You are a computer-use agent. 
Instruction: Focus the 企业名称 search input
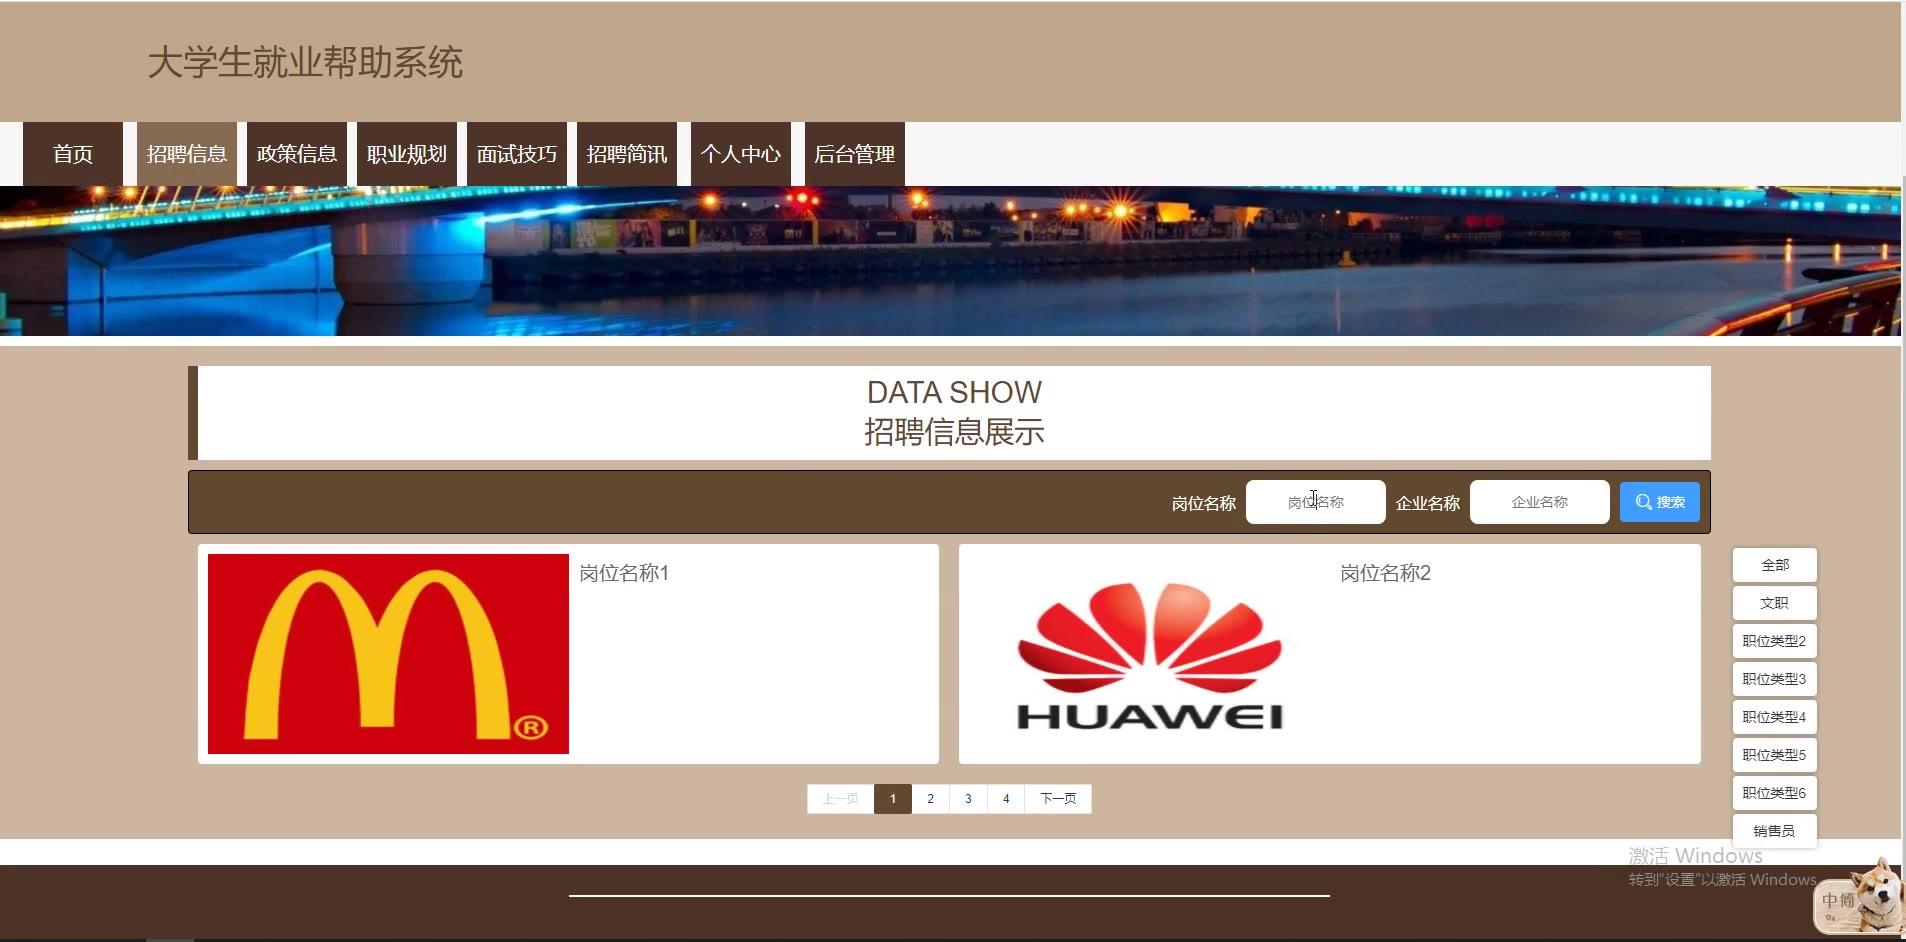(x=1540, y=502)
